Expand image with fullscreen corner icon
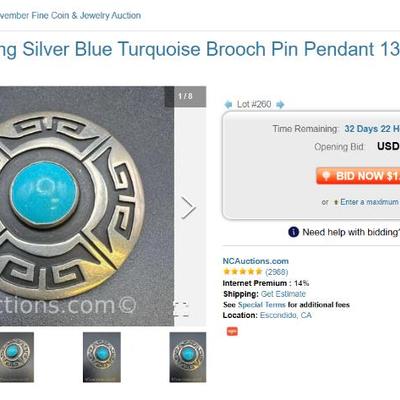 [x=181, y=309]
